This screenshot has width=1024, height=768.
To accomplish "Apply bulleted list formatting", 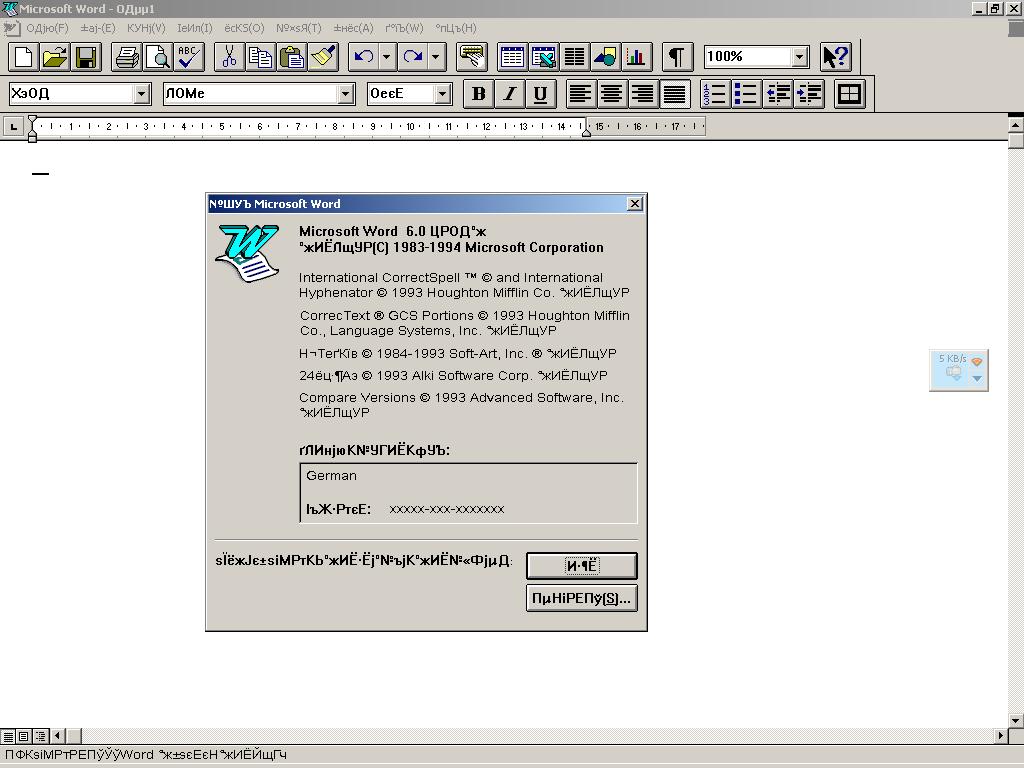I will (x=746, y=94).
